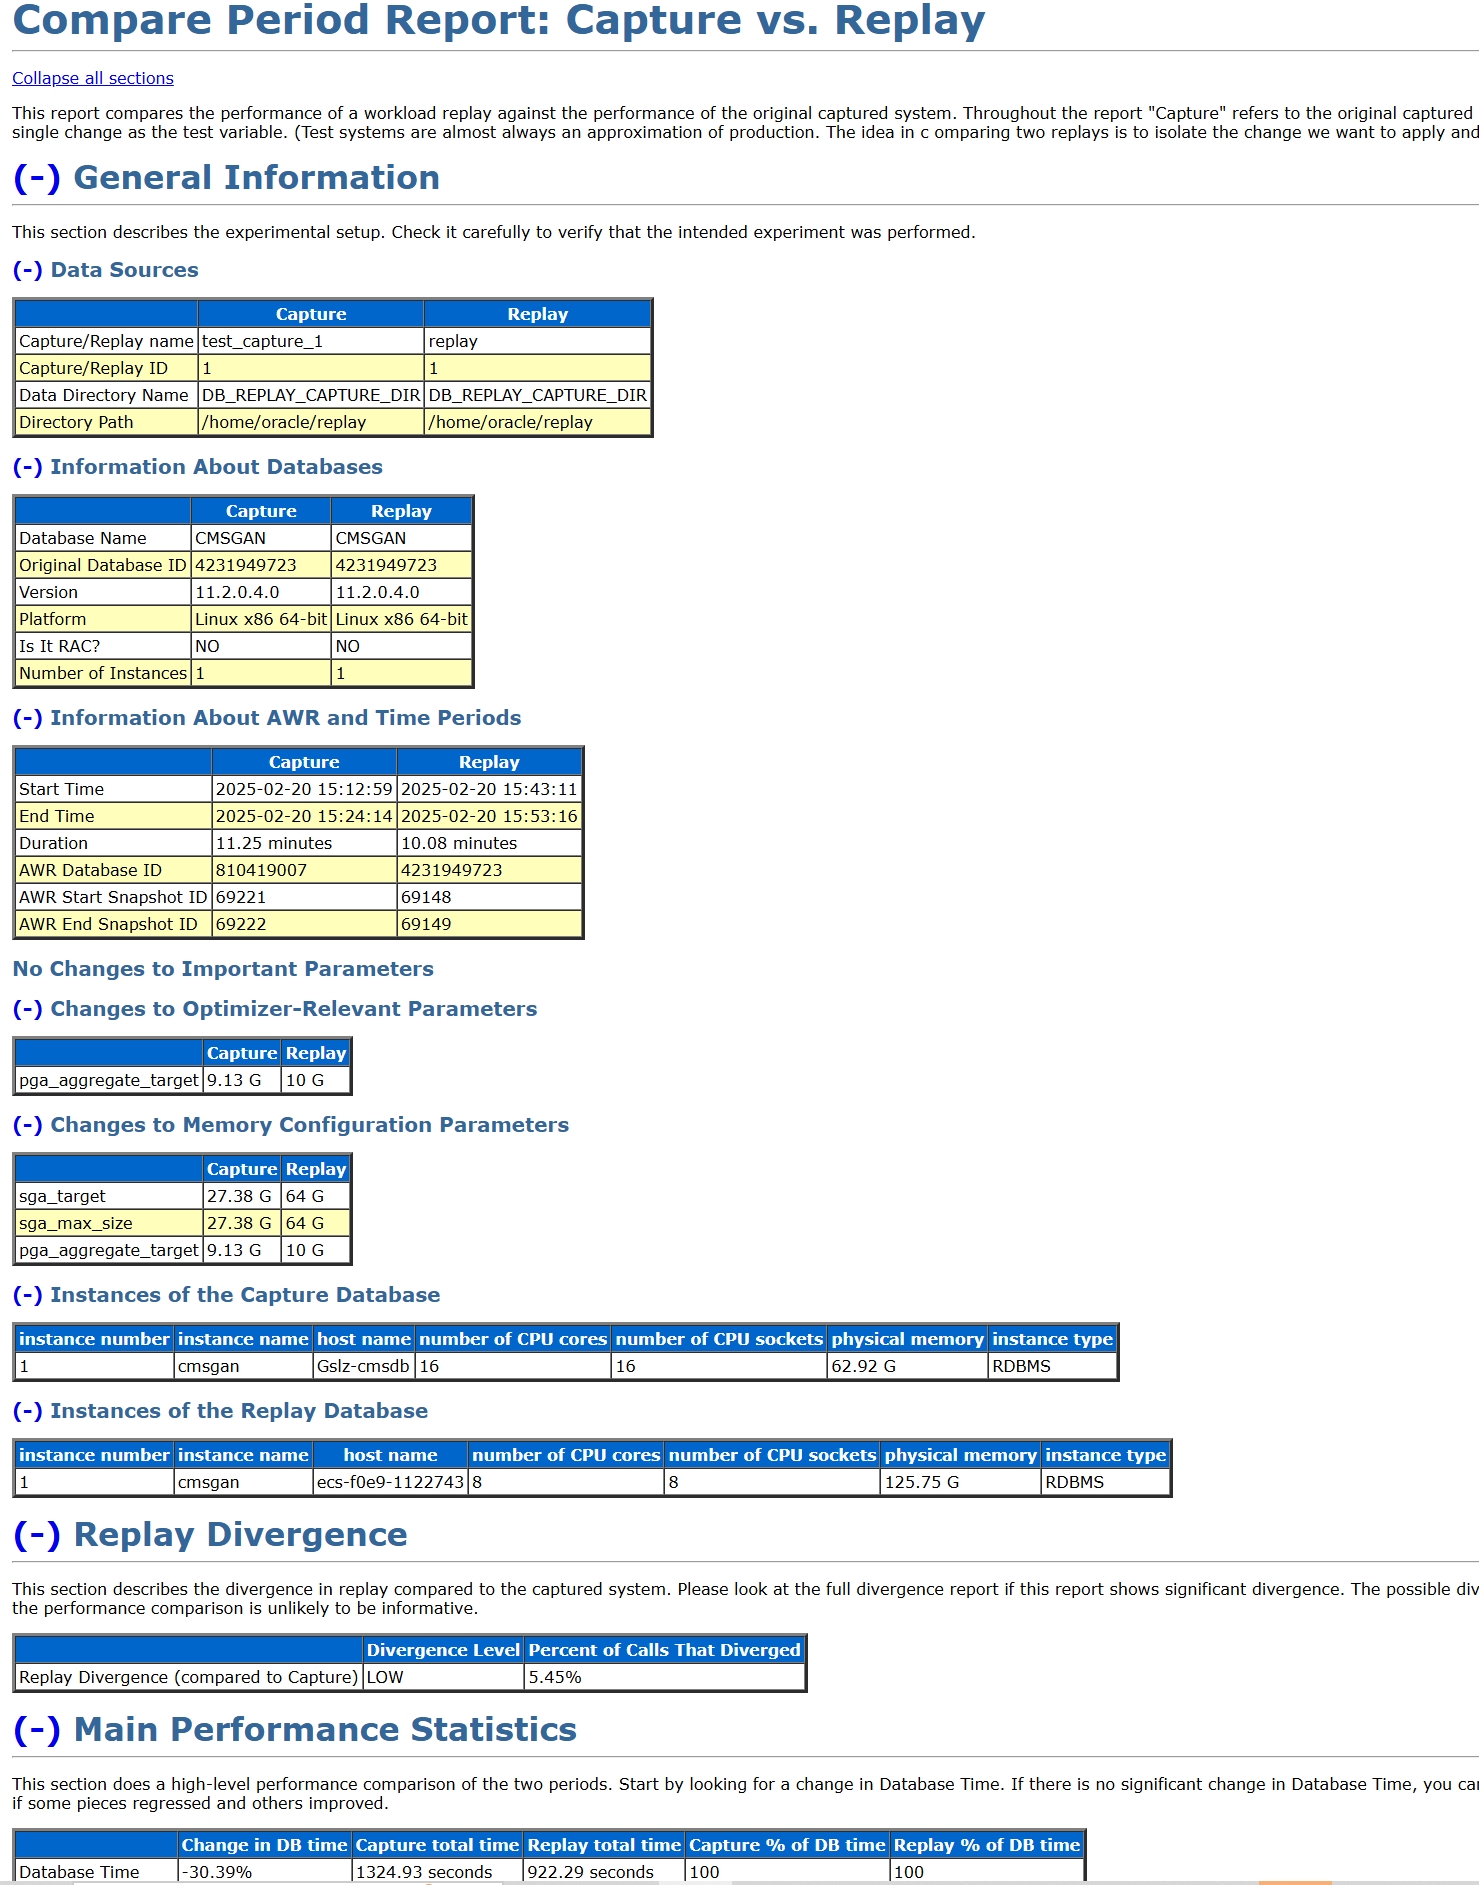Collapse the Replay Divergence section
Viewport: 1479px width, 1885px height.
click(x=37, y=1535)
